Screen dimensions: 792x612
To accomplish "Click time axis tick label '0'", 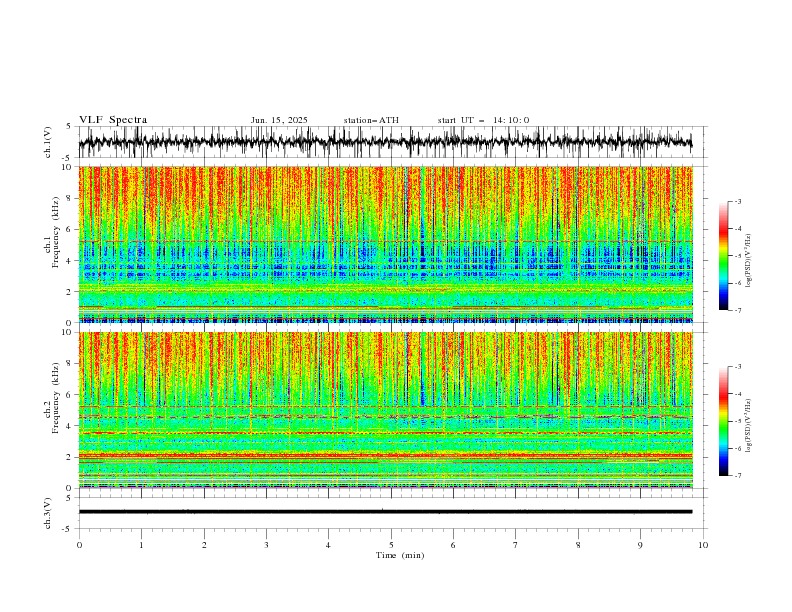I will tap(79, 545).
